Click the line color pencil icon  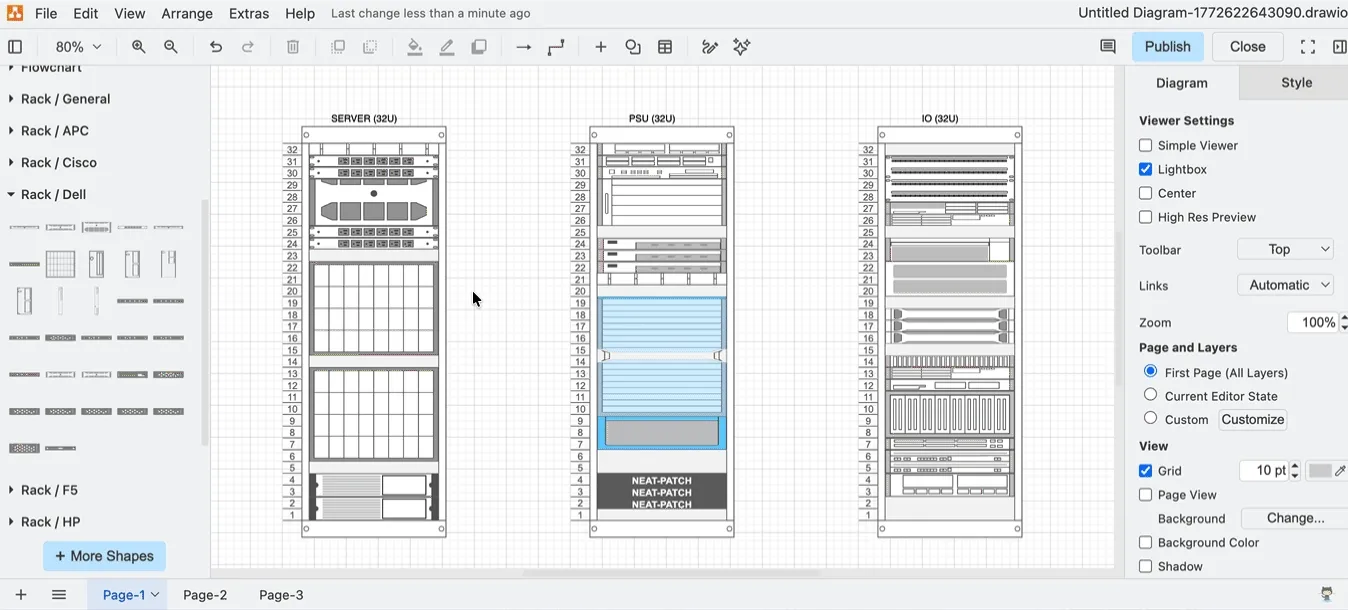pyautogui.click(x=447, y=47)
